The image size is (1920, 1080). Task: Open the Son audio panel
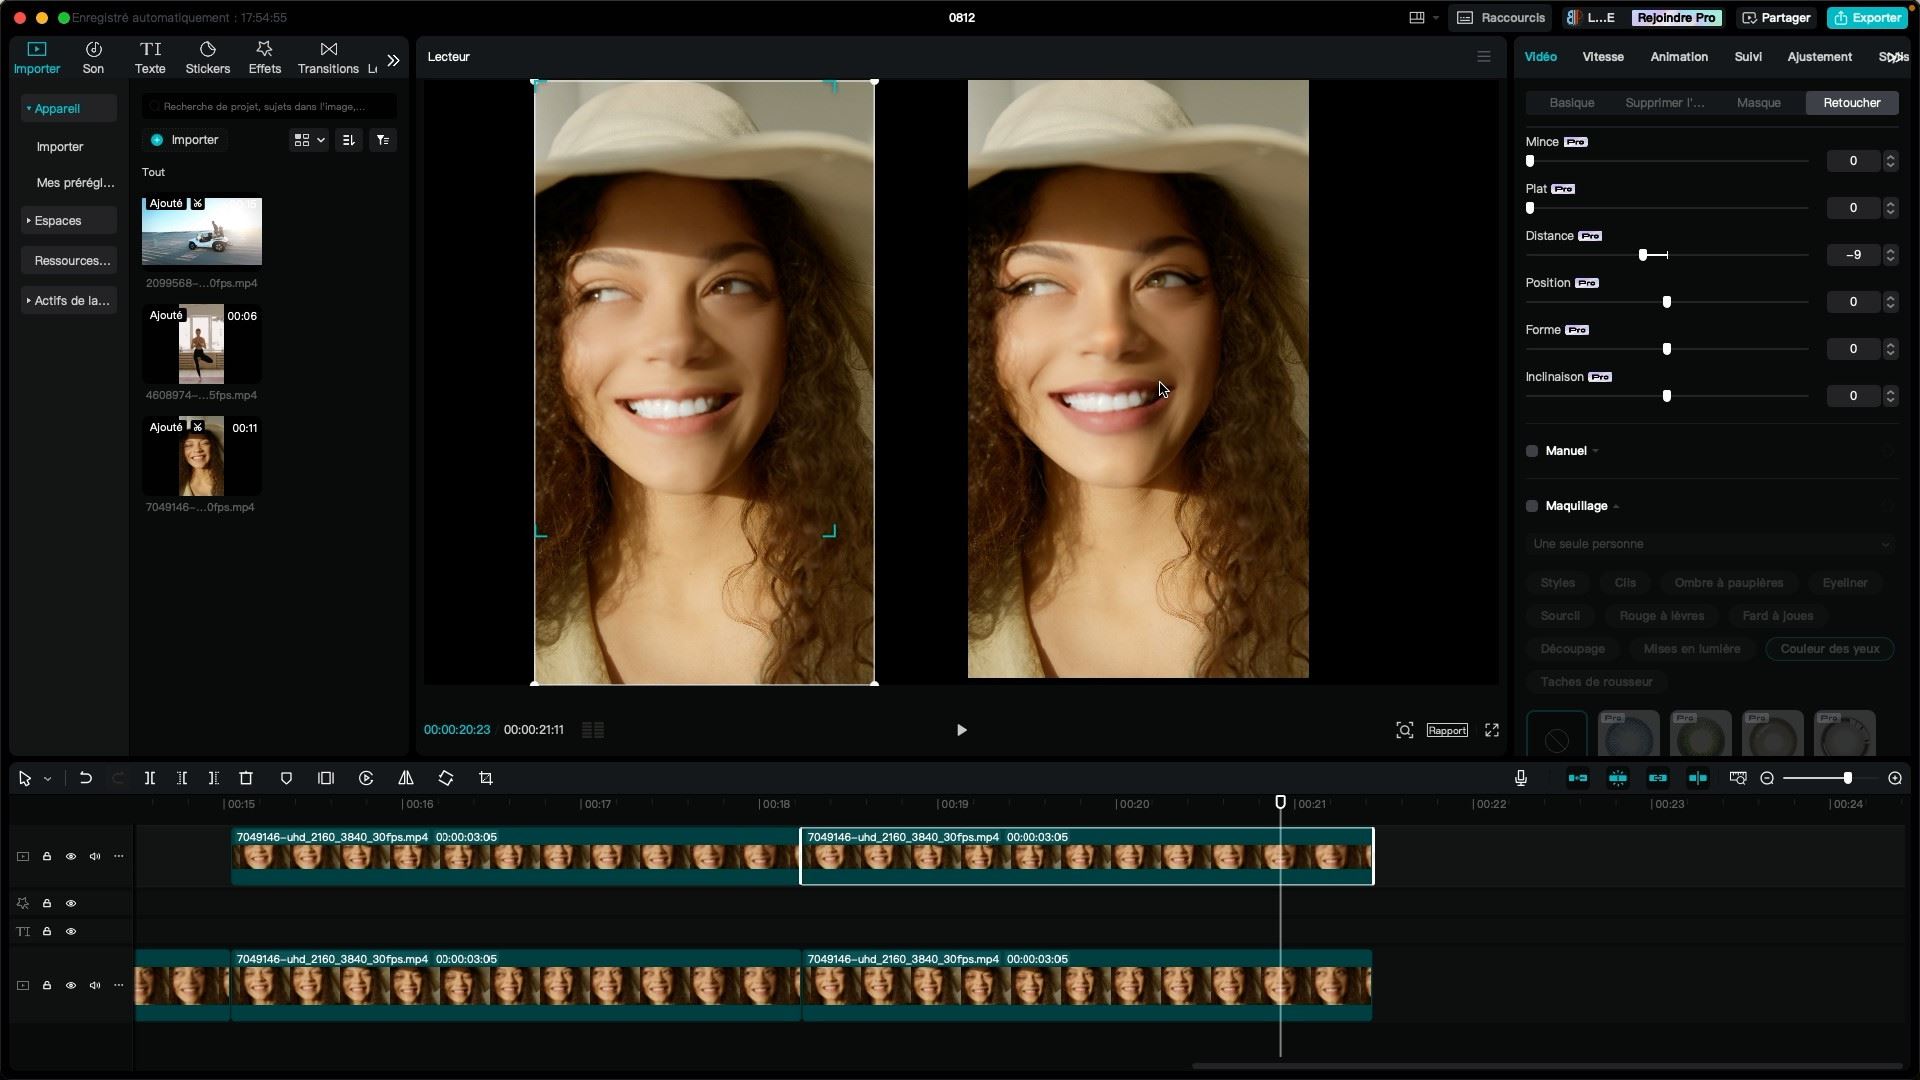click(93, 58)
